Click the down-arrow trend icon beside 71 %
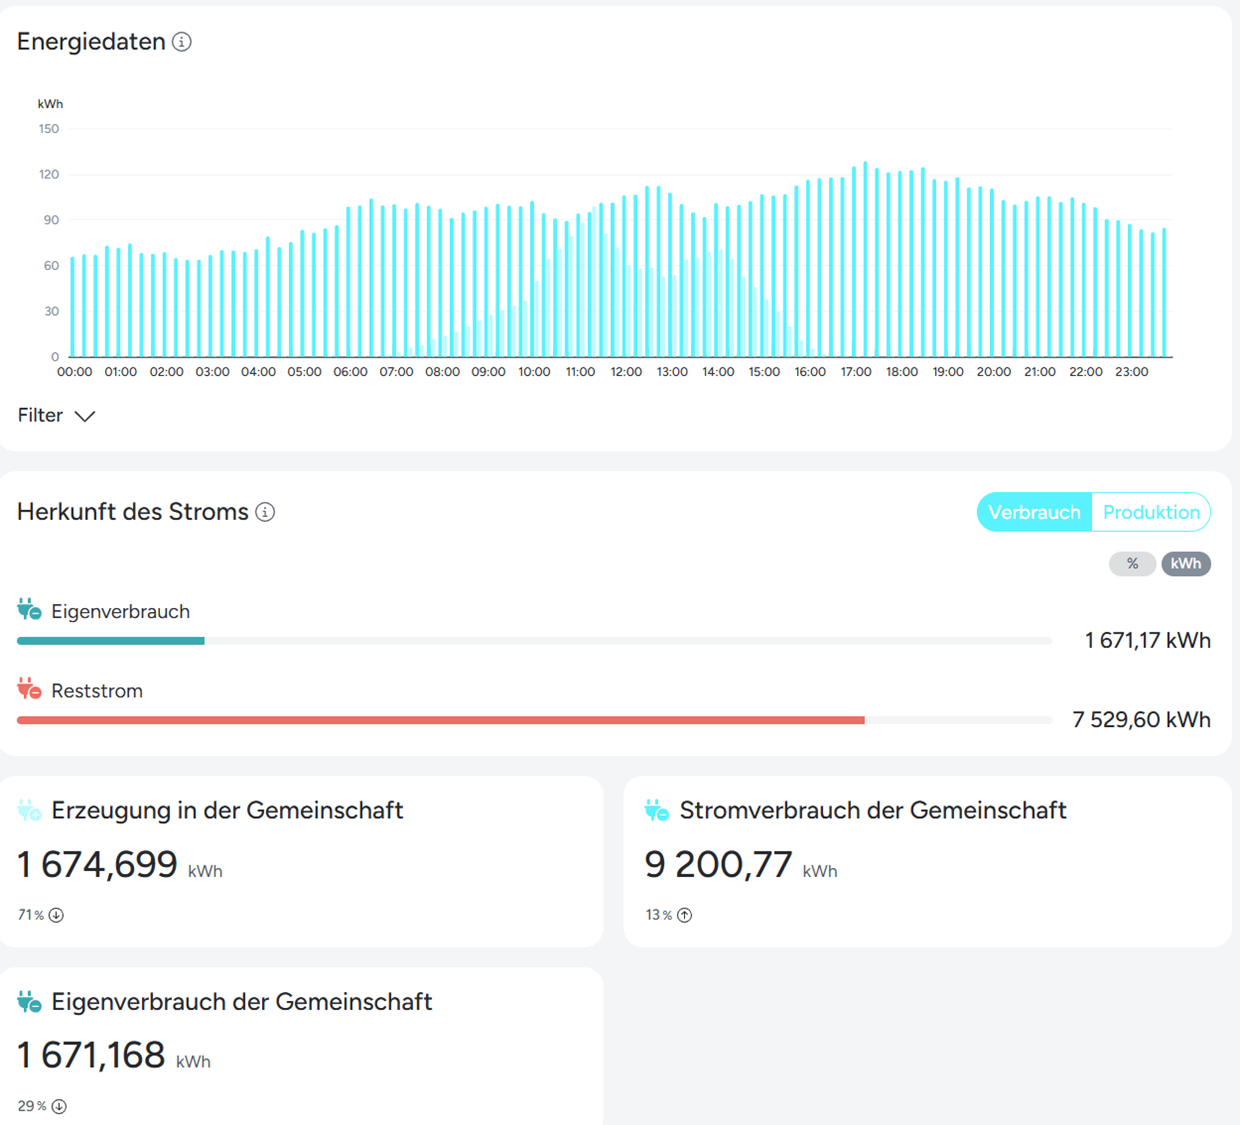Screen dimensions: 1240x1125 [57, 915]
